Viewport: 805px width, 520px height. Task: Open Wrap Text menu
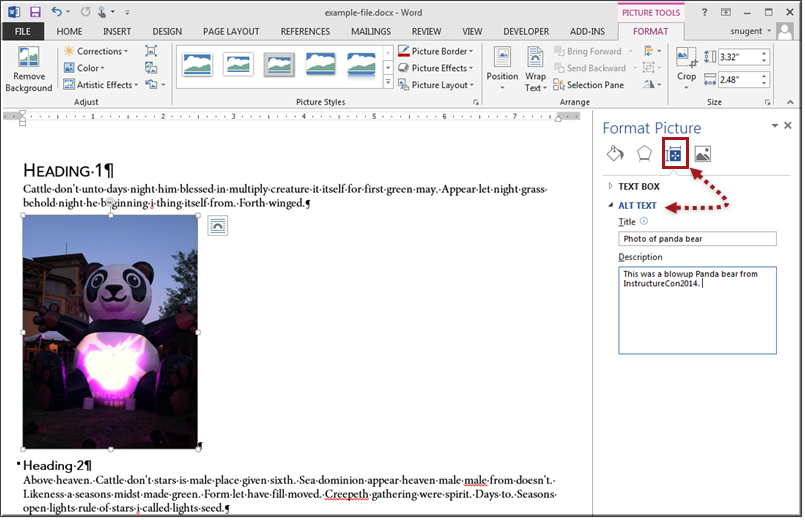point(535,68)
